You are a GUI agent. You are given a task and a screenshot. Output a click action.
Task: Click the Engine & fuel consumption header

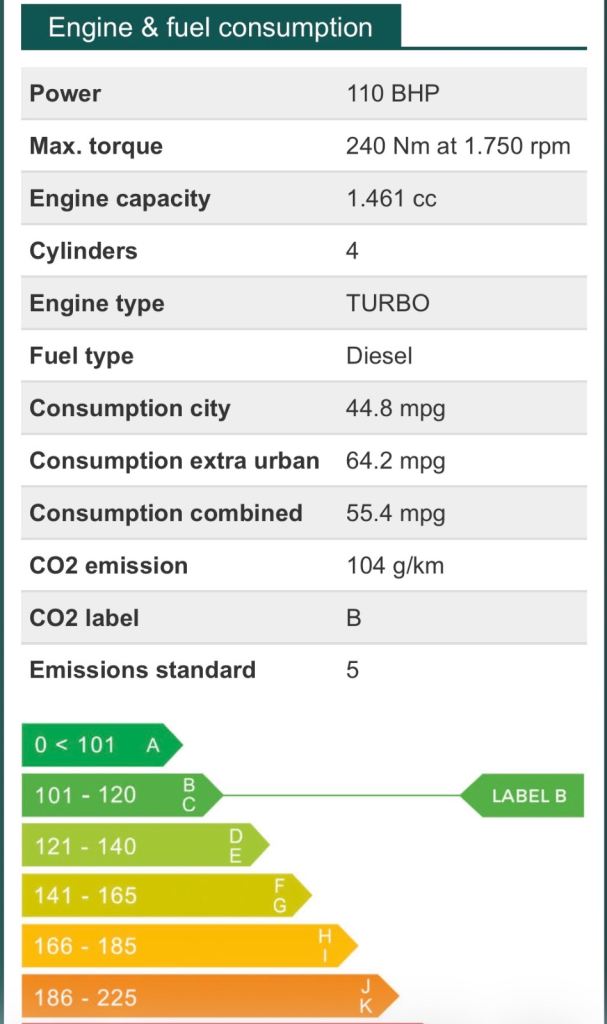click(x=210, y=27)
